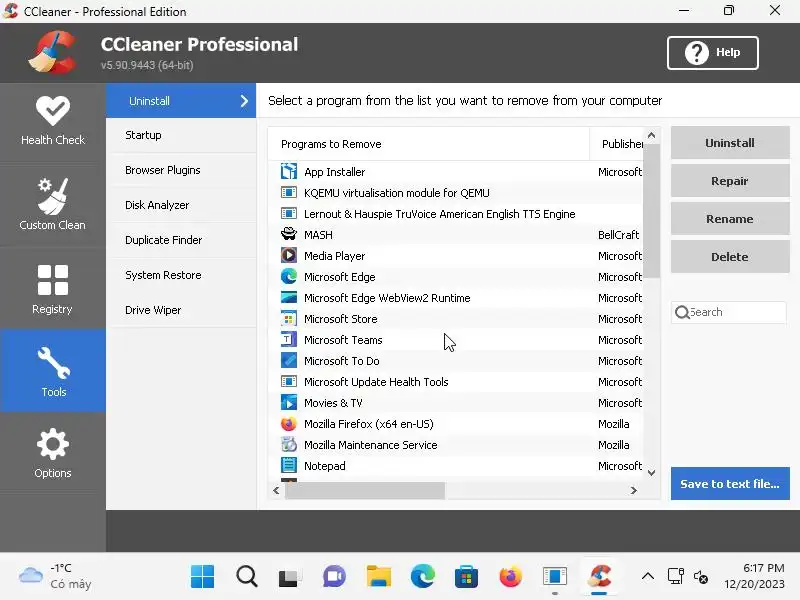Image resolution: width=800 pixels, height=600 pixels.
Task: Select the Uninstall tool tab
Action: point(181,101)
